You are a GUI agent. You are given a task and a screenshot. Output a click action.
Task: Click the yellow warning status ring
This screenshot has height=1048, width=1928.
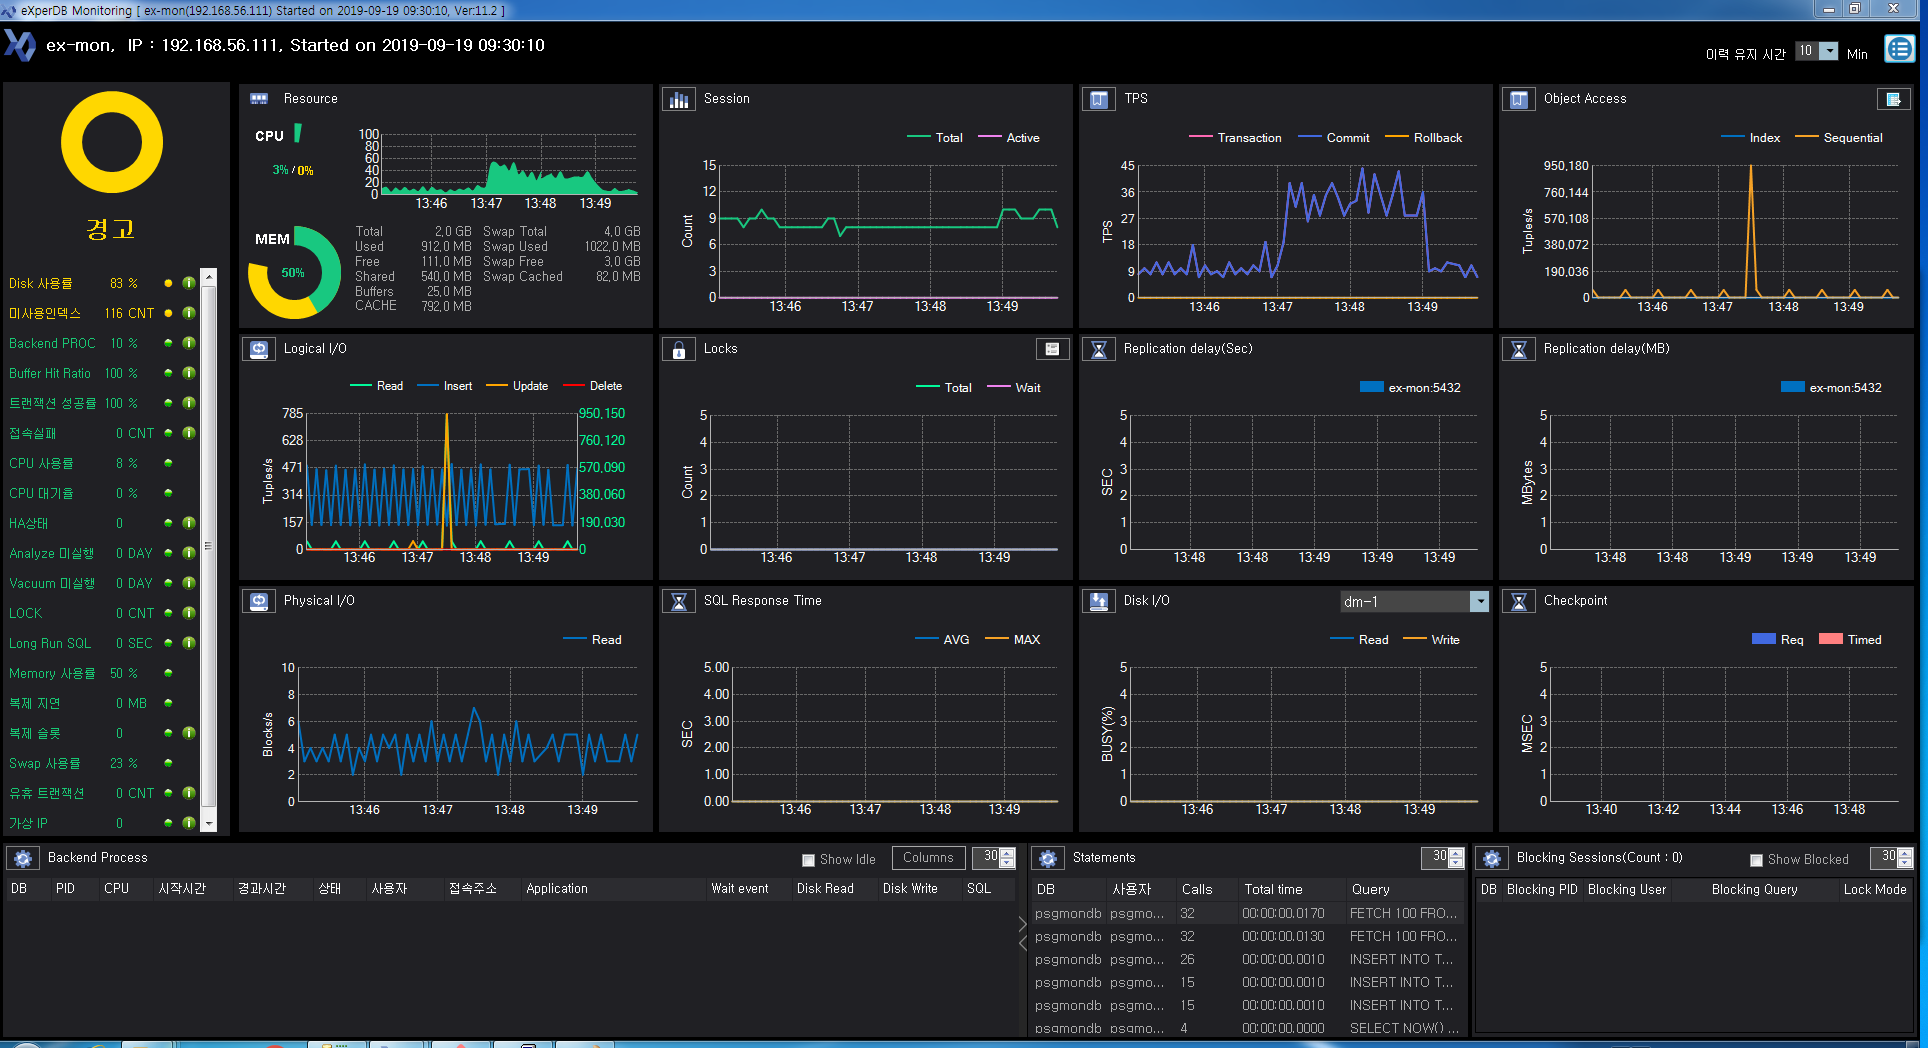(x=112, y=142)
